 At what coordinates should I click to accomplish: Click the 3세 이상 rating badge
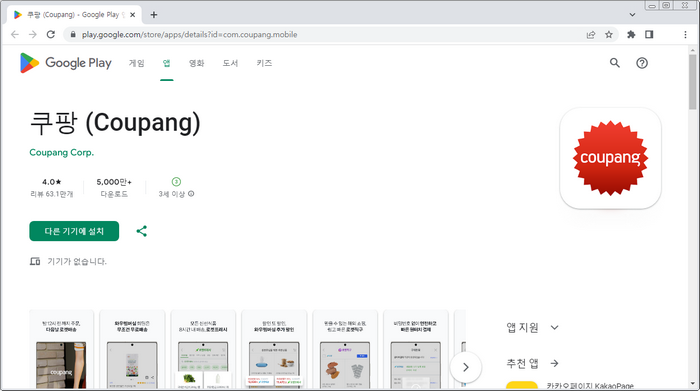click(176, 182)
